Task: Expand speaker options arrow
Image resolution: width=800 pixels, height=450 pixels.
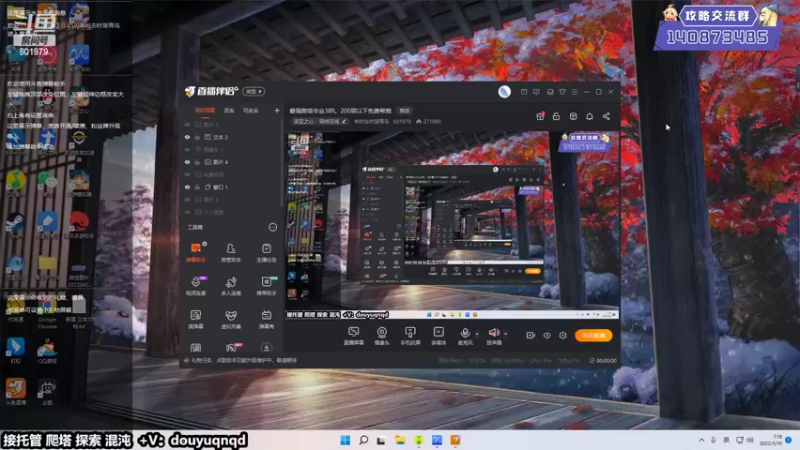Action: [x=506, y=334]
